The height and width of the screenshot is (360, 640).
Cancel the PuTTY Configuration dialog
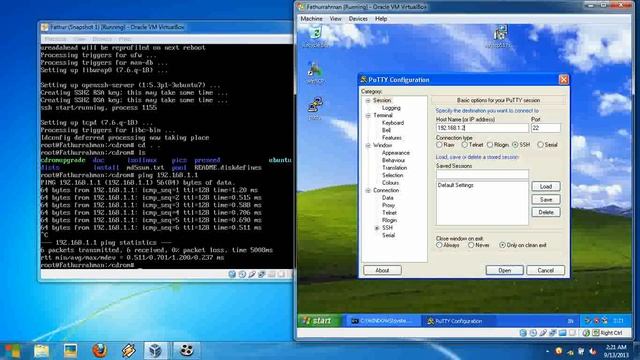pyautogui.click(x=545, y=270)
